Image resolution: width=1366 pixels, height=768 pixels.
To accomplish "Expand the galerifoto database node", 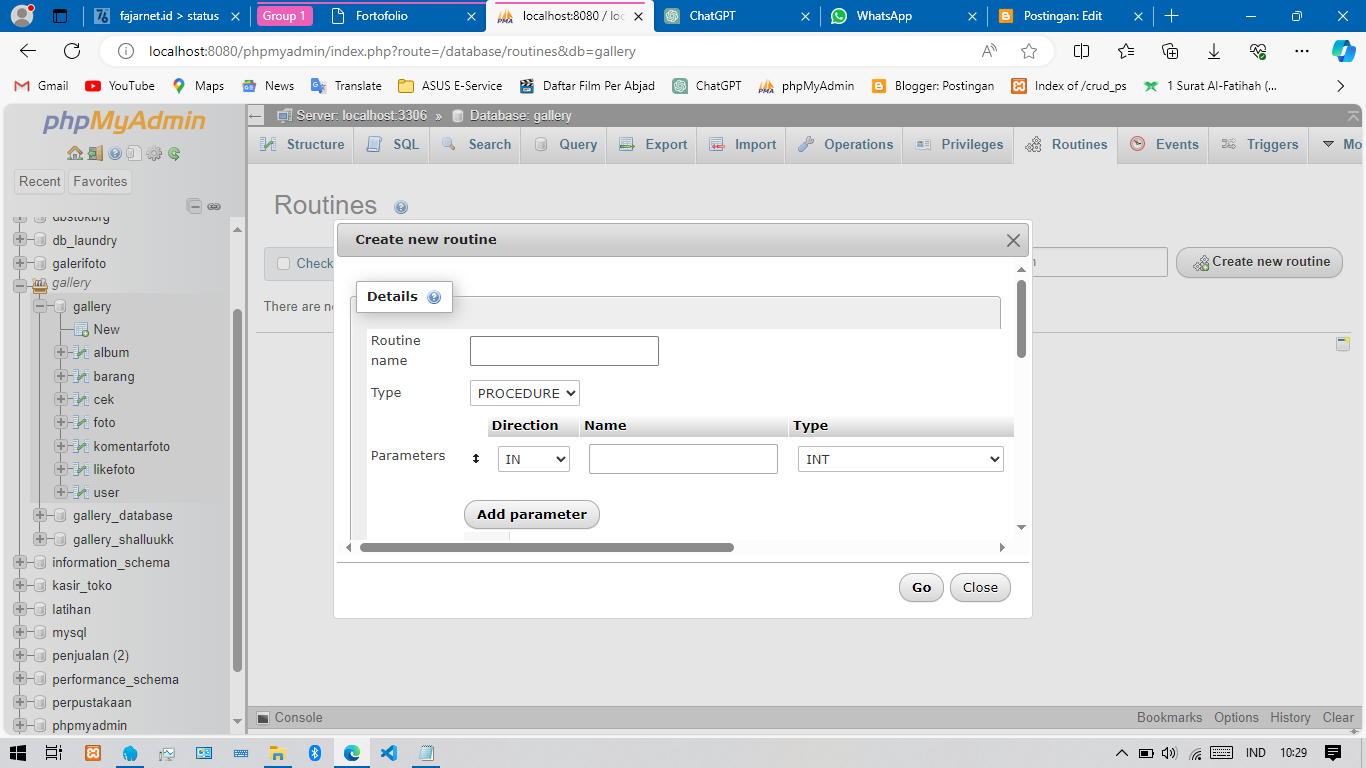I will [x=19, y=263].
